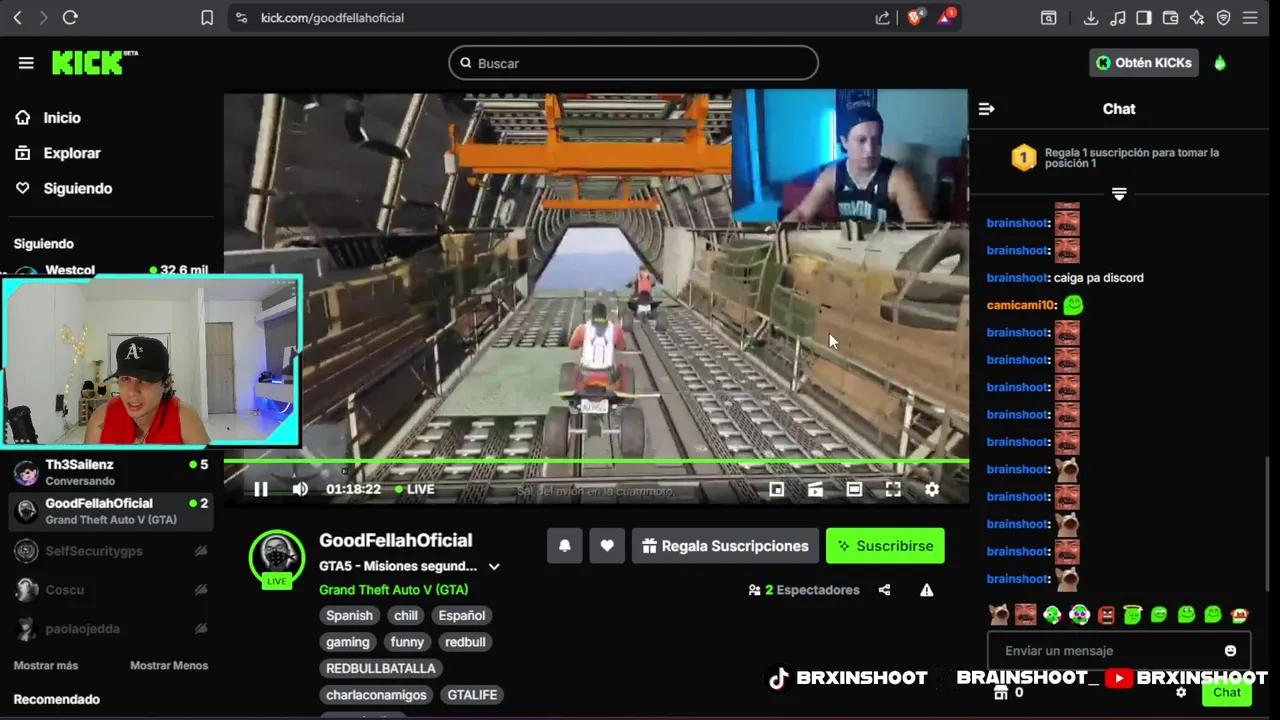This screenshot has width=1280, height=720.
Task: Click the green flame icon in header
Action: 1219,63
